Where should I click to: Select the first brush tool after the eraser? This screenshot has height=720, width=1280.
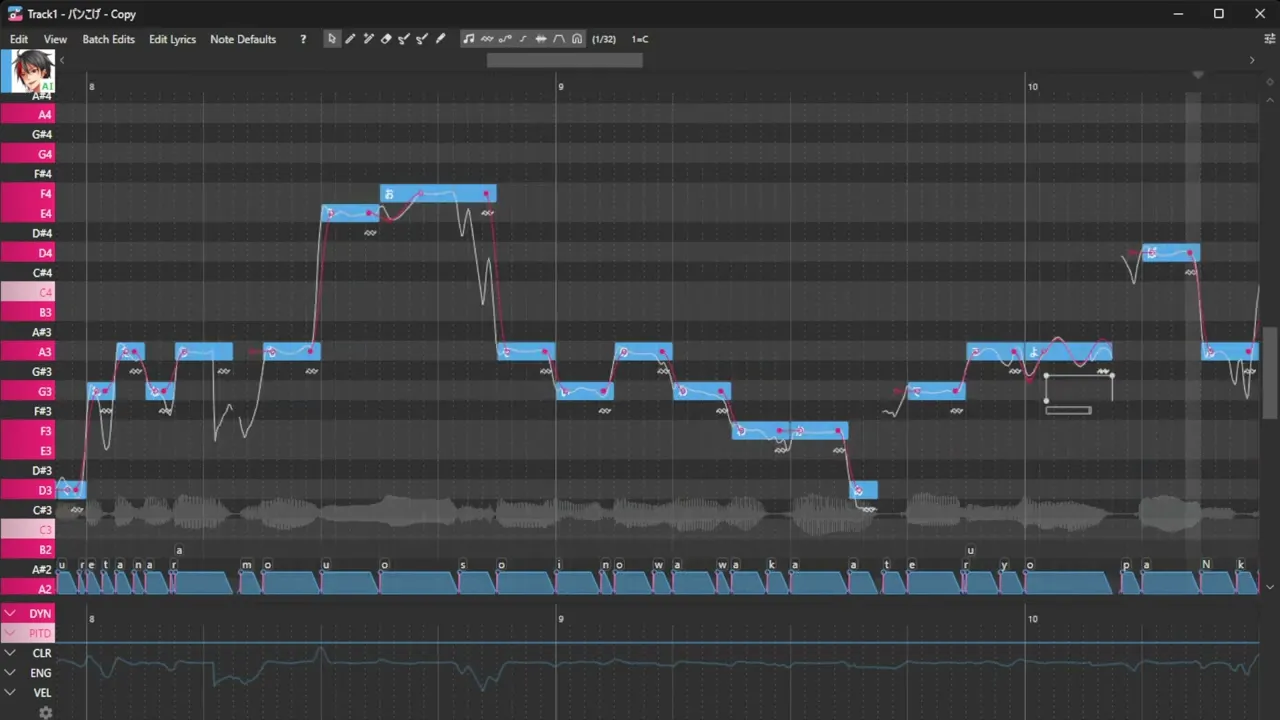404,39
